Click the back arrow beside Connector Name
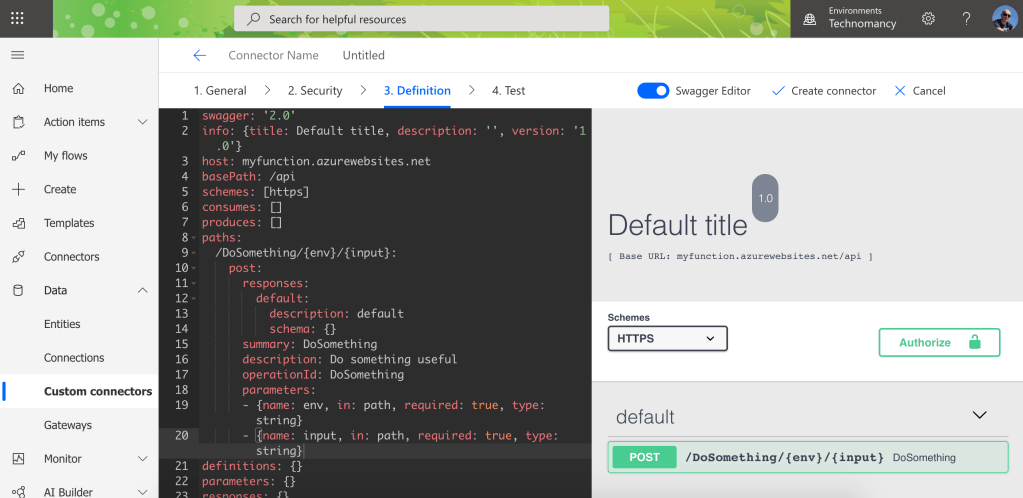 [x=200, y=55]
